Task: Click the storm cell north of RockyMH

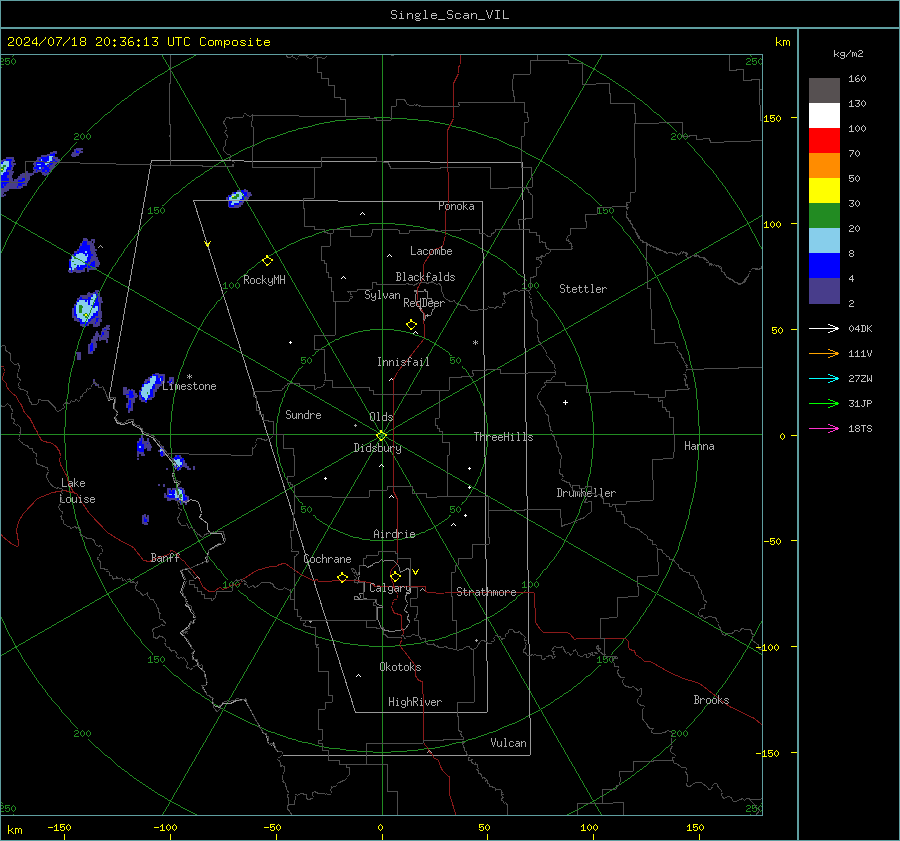Action: coord(239,198)
